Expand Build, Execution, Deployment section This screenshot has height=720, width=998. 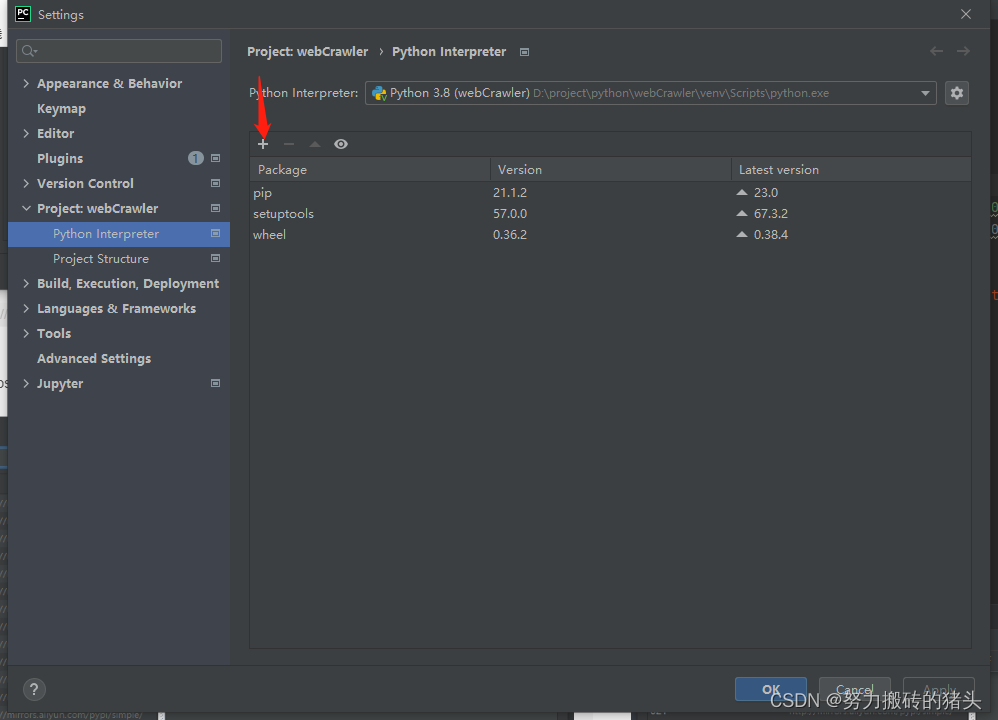click(26, 283)
